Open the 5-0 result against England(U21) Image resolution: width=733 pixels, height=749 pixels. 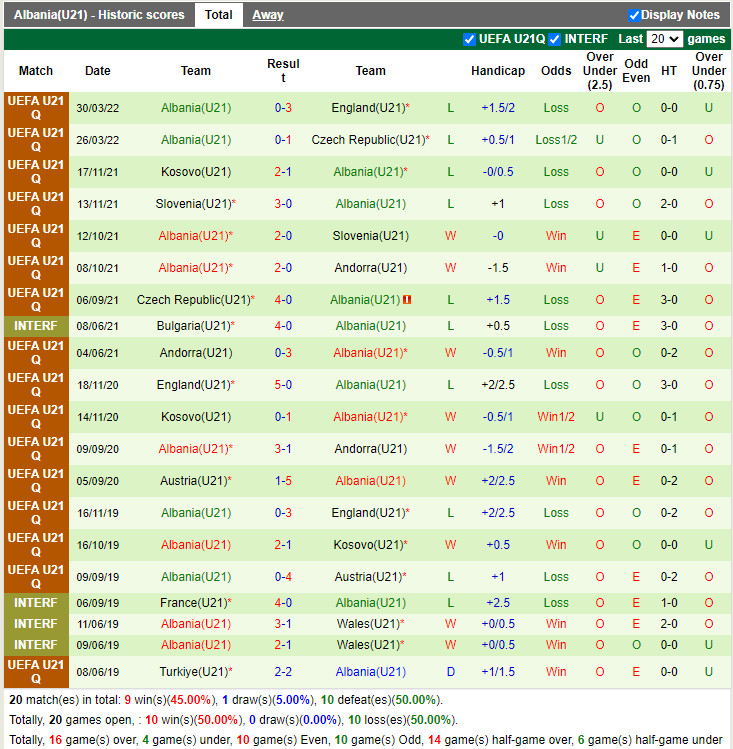[283, 385]
